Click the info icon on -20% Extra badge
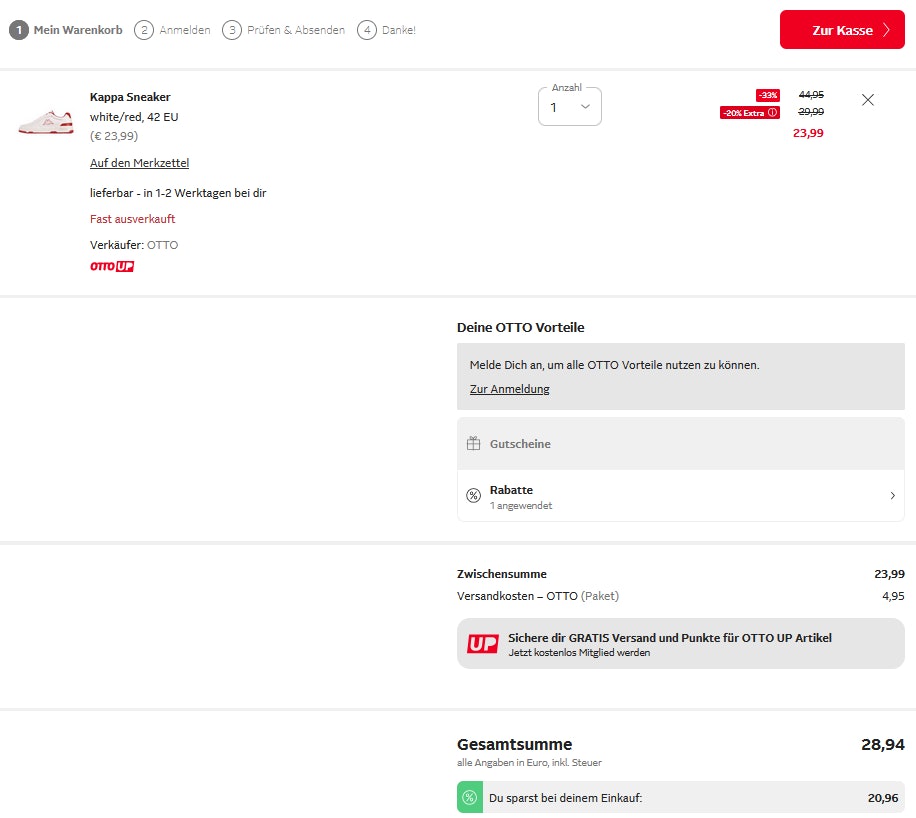Screen dimensions: 916x818 [x=772, y=113]
